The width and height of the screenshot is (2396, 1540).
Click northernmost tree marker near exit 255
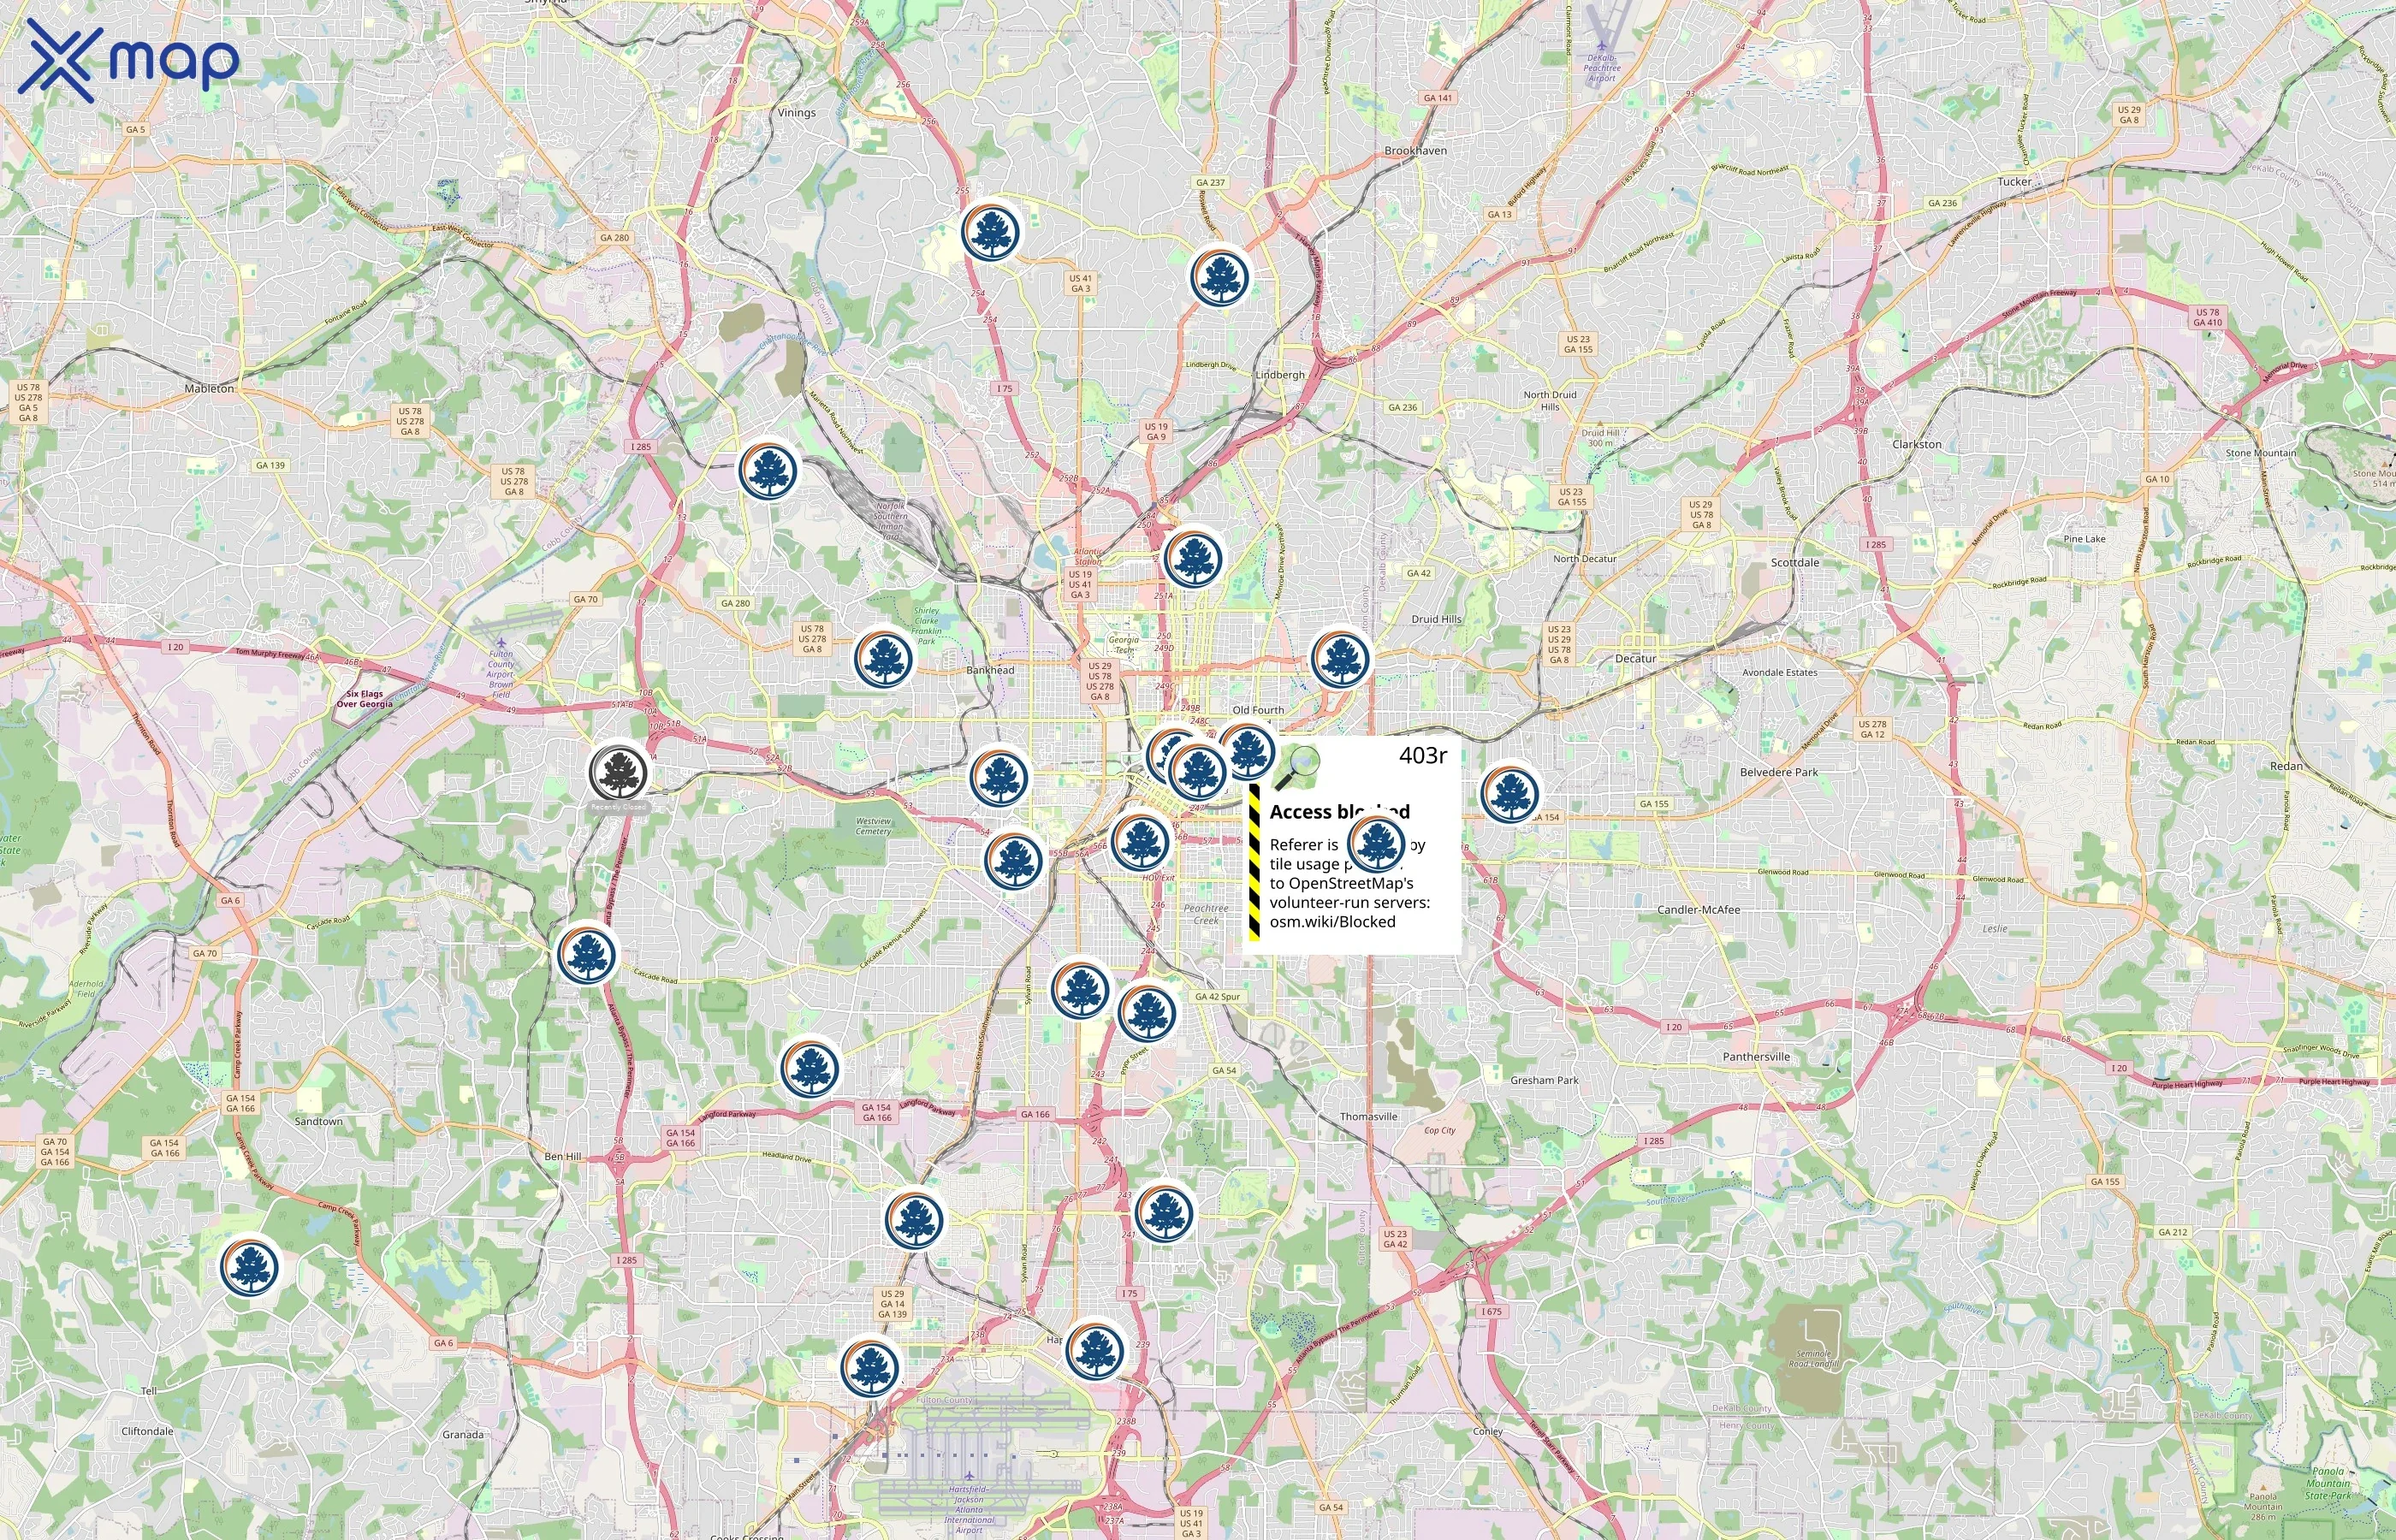tap(991, 232)
